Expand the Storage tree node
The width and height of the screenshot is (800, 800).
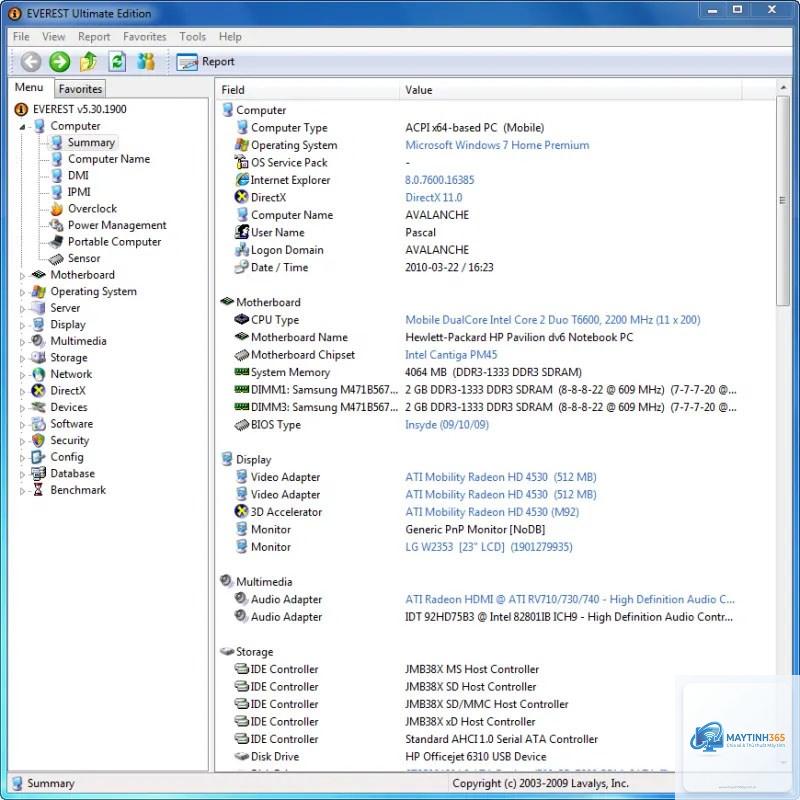click(22, 359)
